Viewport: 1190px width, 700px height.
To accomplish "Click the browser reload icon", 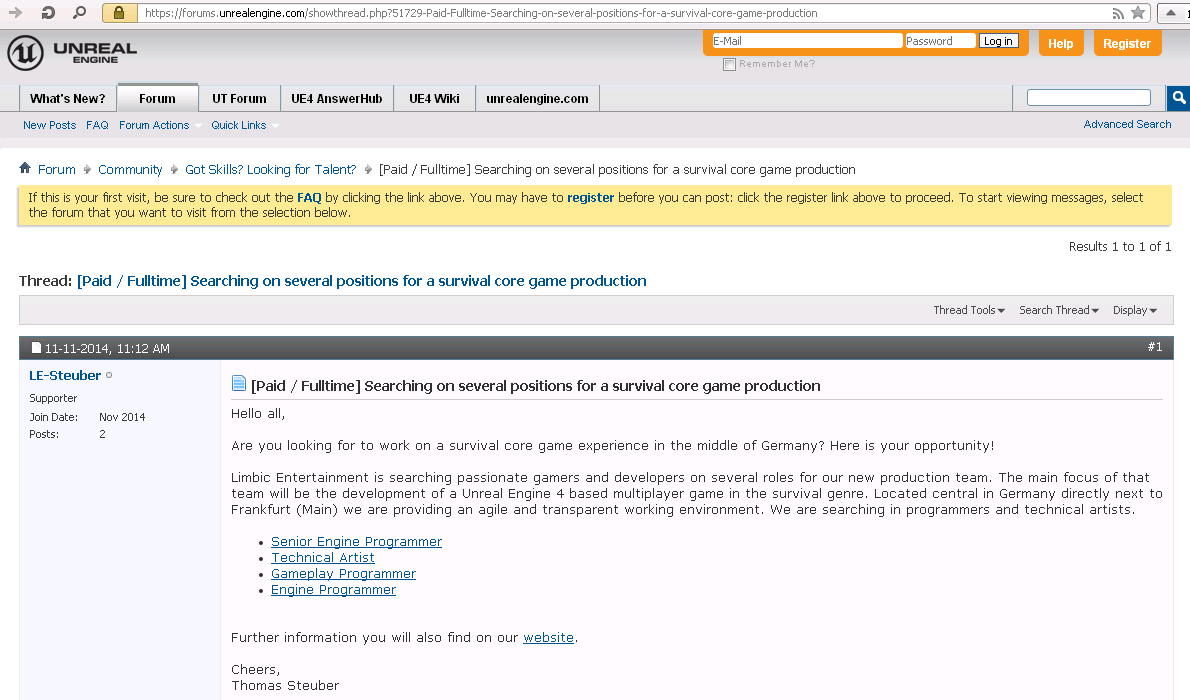I will [48, 12].
